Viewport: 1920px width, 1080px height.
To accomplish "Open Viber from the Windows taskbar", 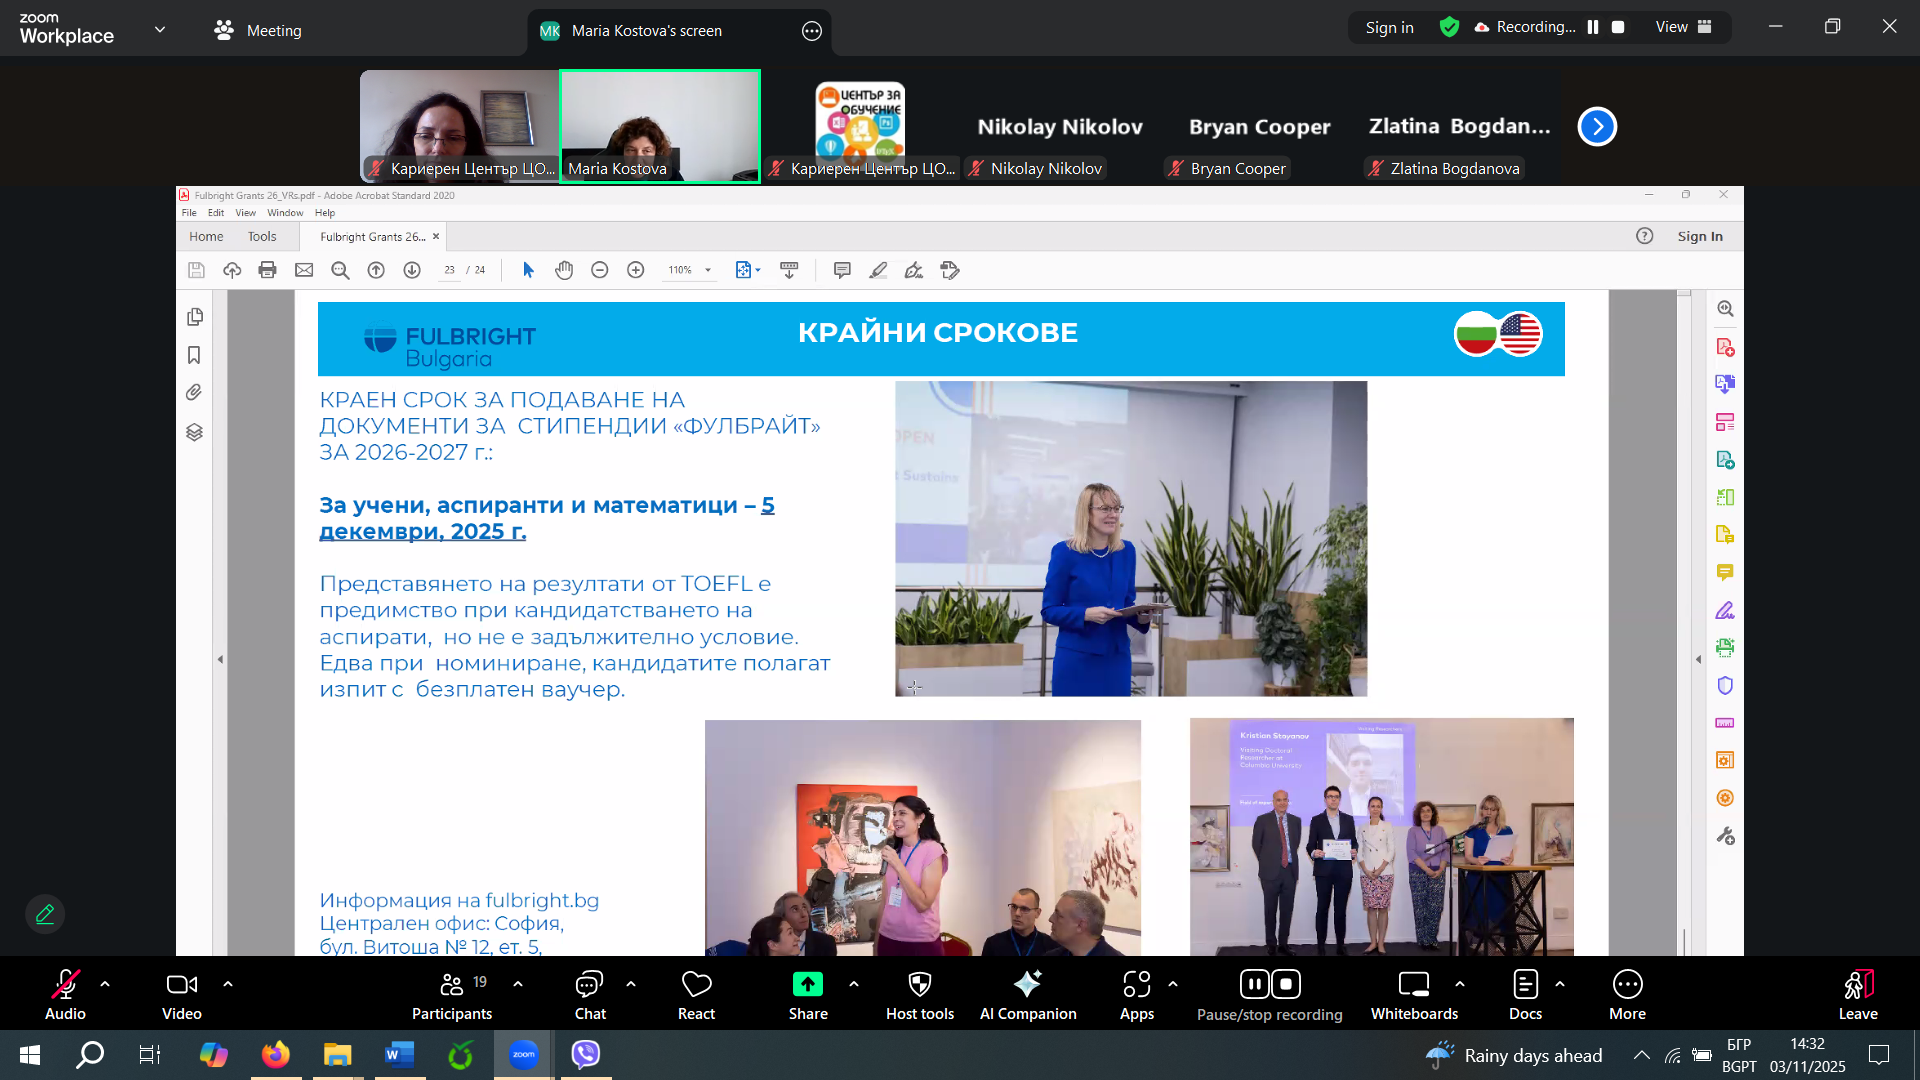I will click(x=585, y=1054).
